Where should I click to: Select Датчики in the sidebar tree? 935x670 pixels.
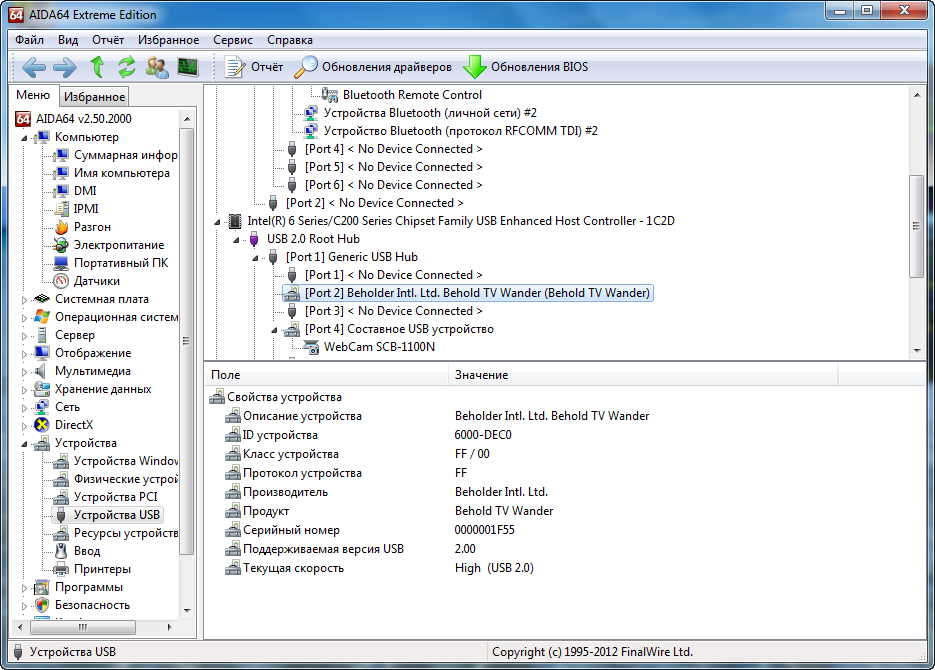click(x=96, y=281)
